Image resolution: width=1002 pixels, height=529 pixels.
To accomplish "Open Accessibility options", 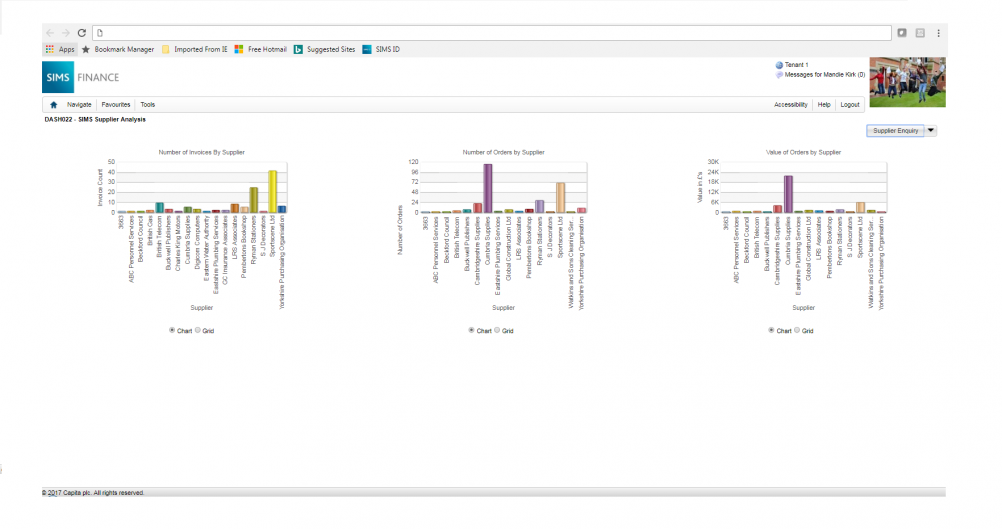I will coord(790,105).
